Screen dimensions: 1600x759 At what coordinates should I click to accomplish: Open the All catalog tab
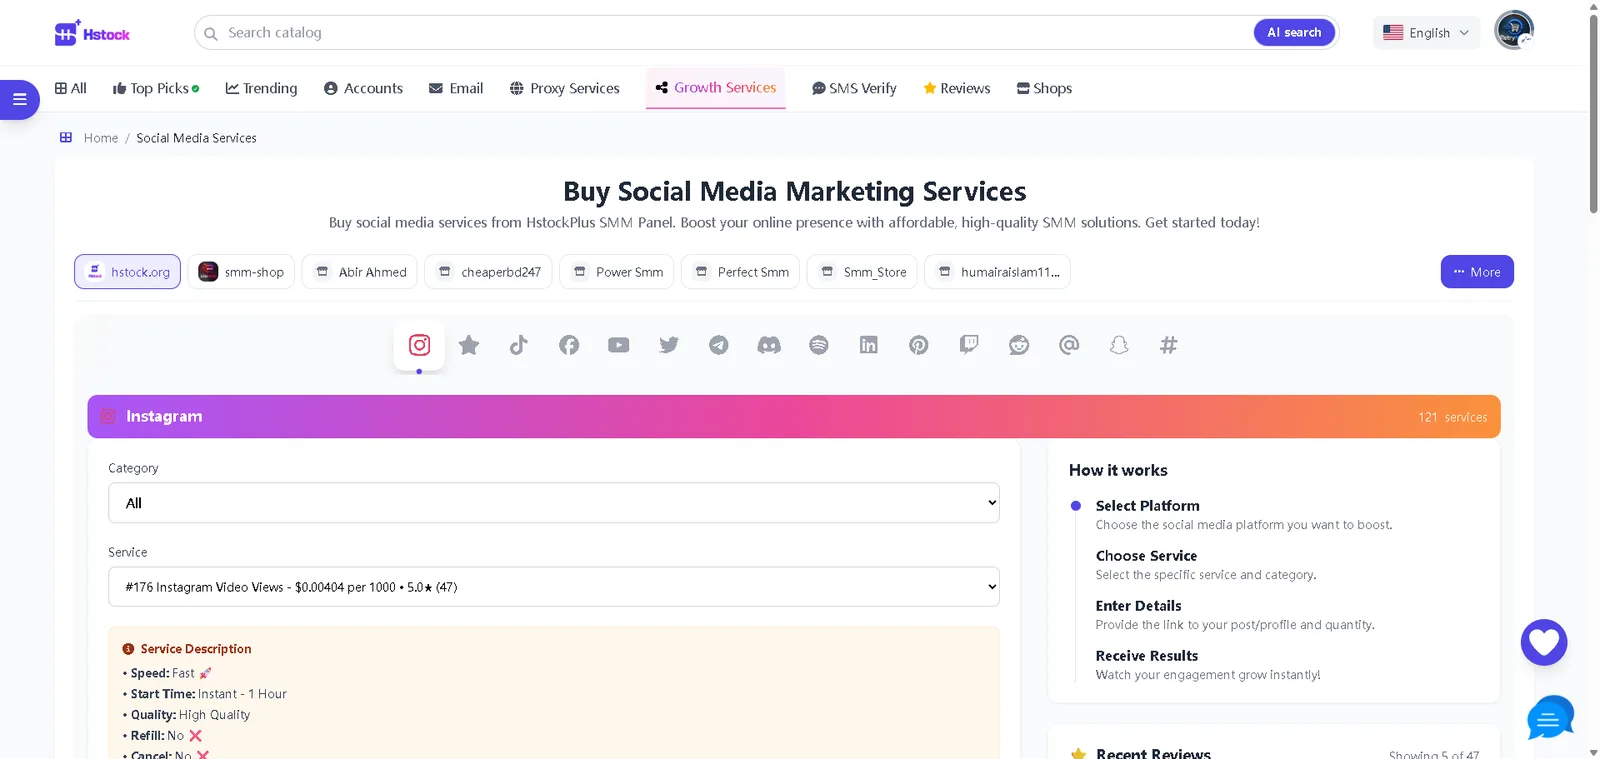[71, 88]
